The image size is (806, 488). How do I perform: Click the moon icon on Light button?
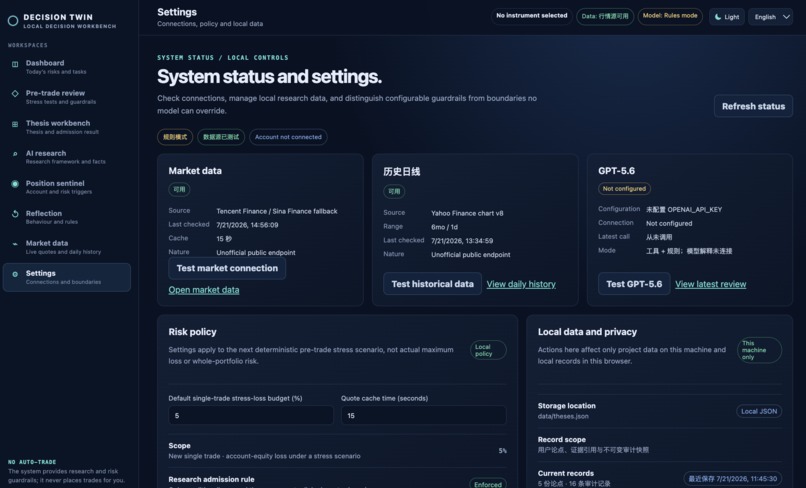click(718, 17)
